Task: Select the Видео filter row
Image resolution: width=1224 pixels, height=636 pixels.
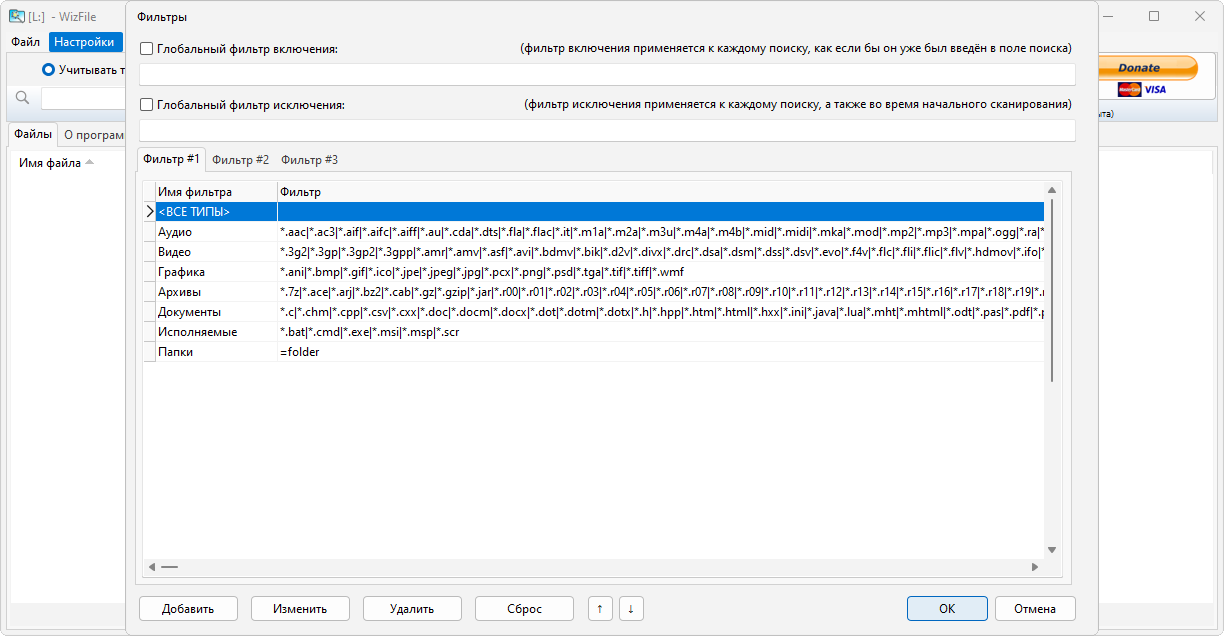Action: (x=600, y=251)
